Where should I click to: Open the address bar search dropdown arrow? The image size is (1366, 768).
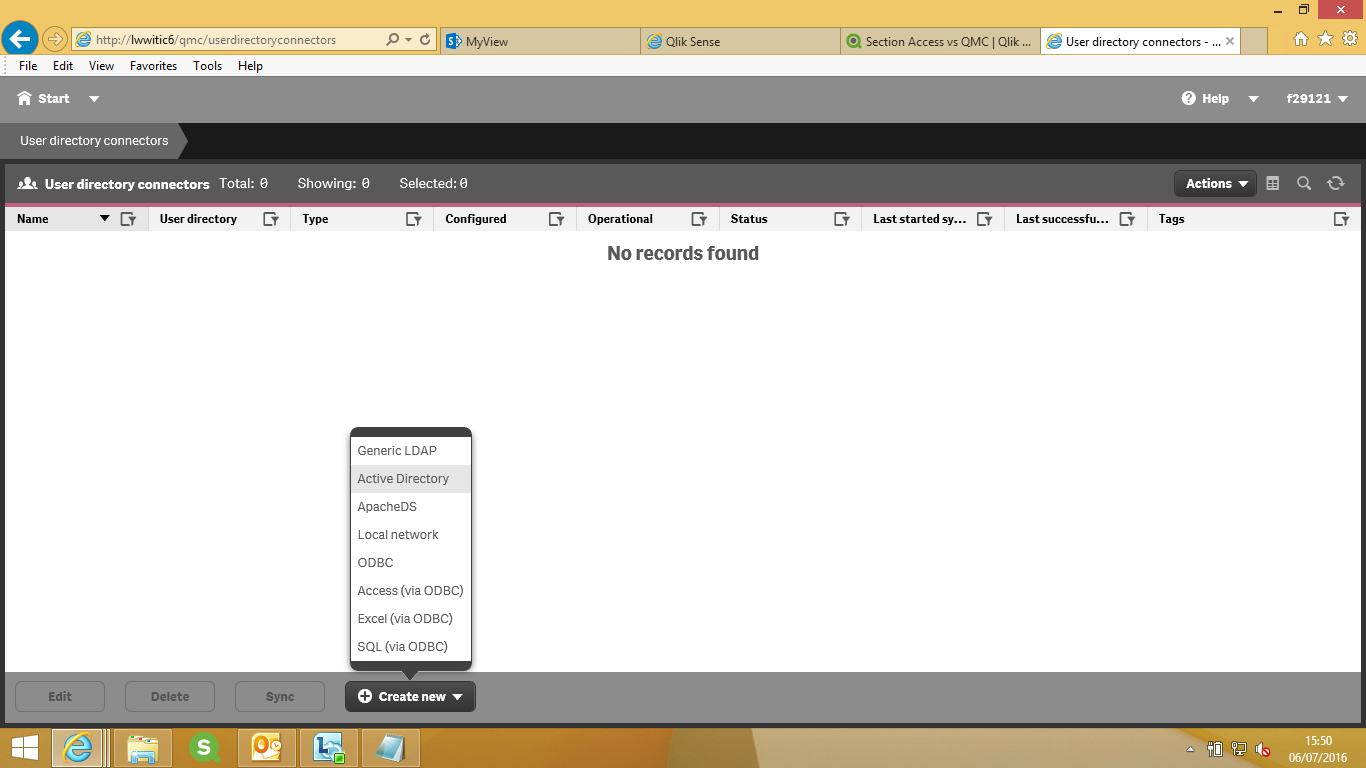tap(408, 40)
